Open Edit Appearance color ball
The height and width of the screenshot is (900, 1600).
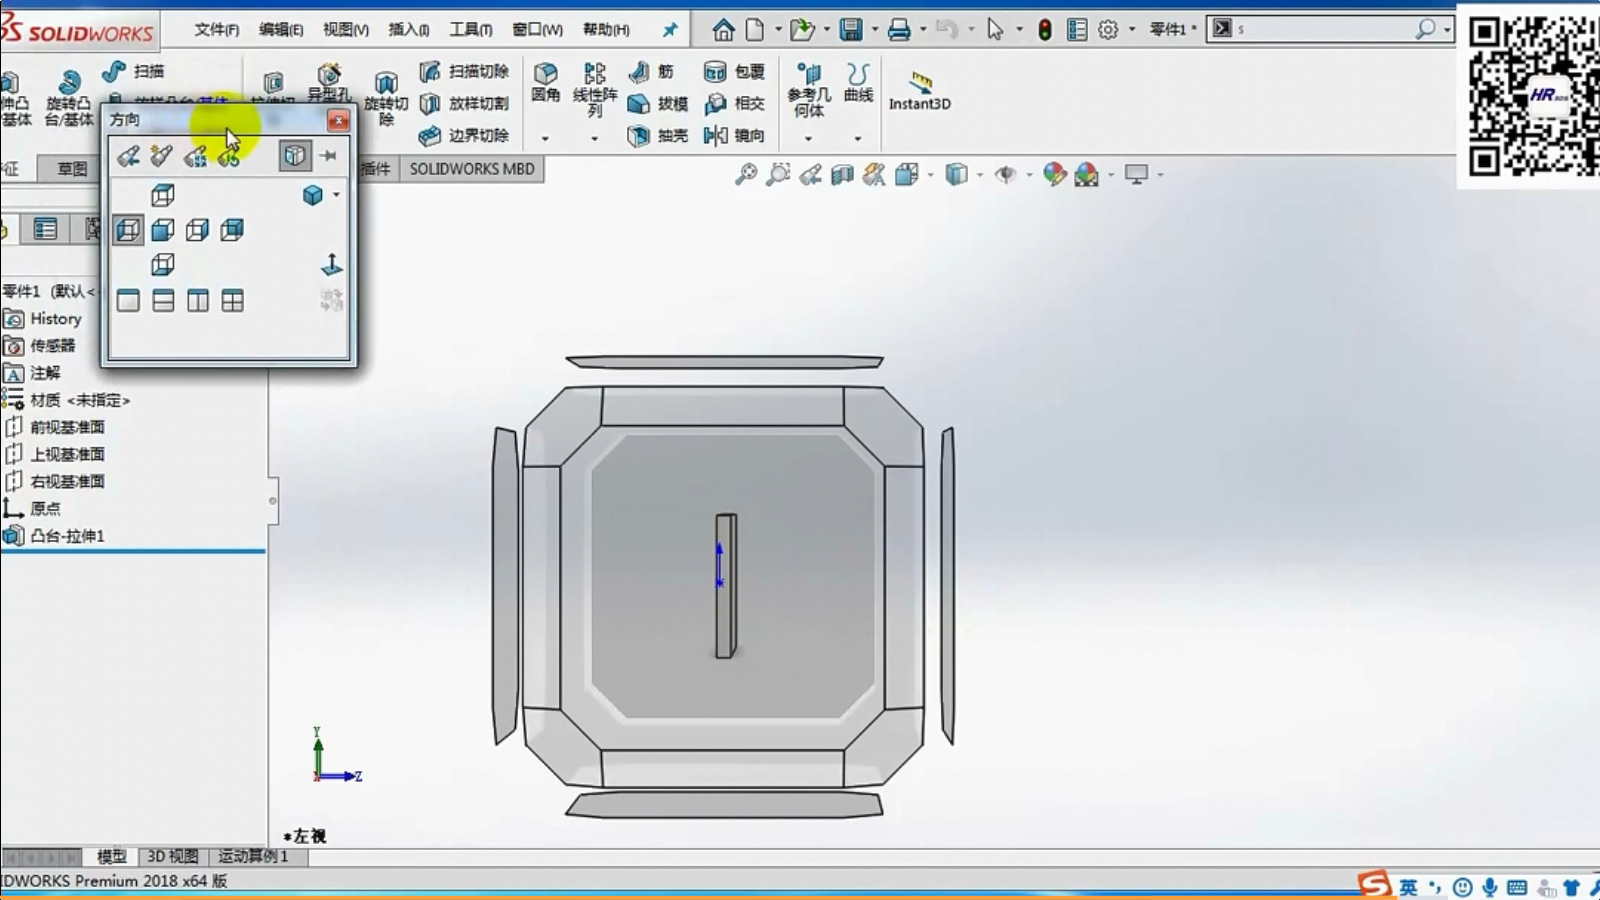click(1054, 175)
